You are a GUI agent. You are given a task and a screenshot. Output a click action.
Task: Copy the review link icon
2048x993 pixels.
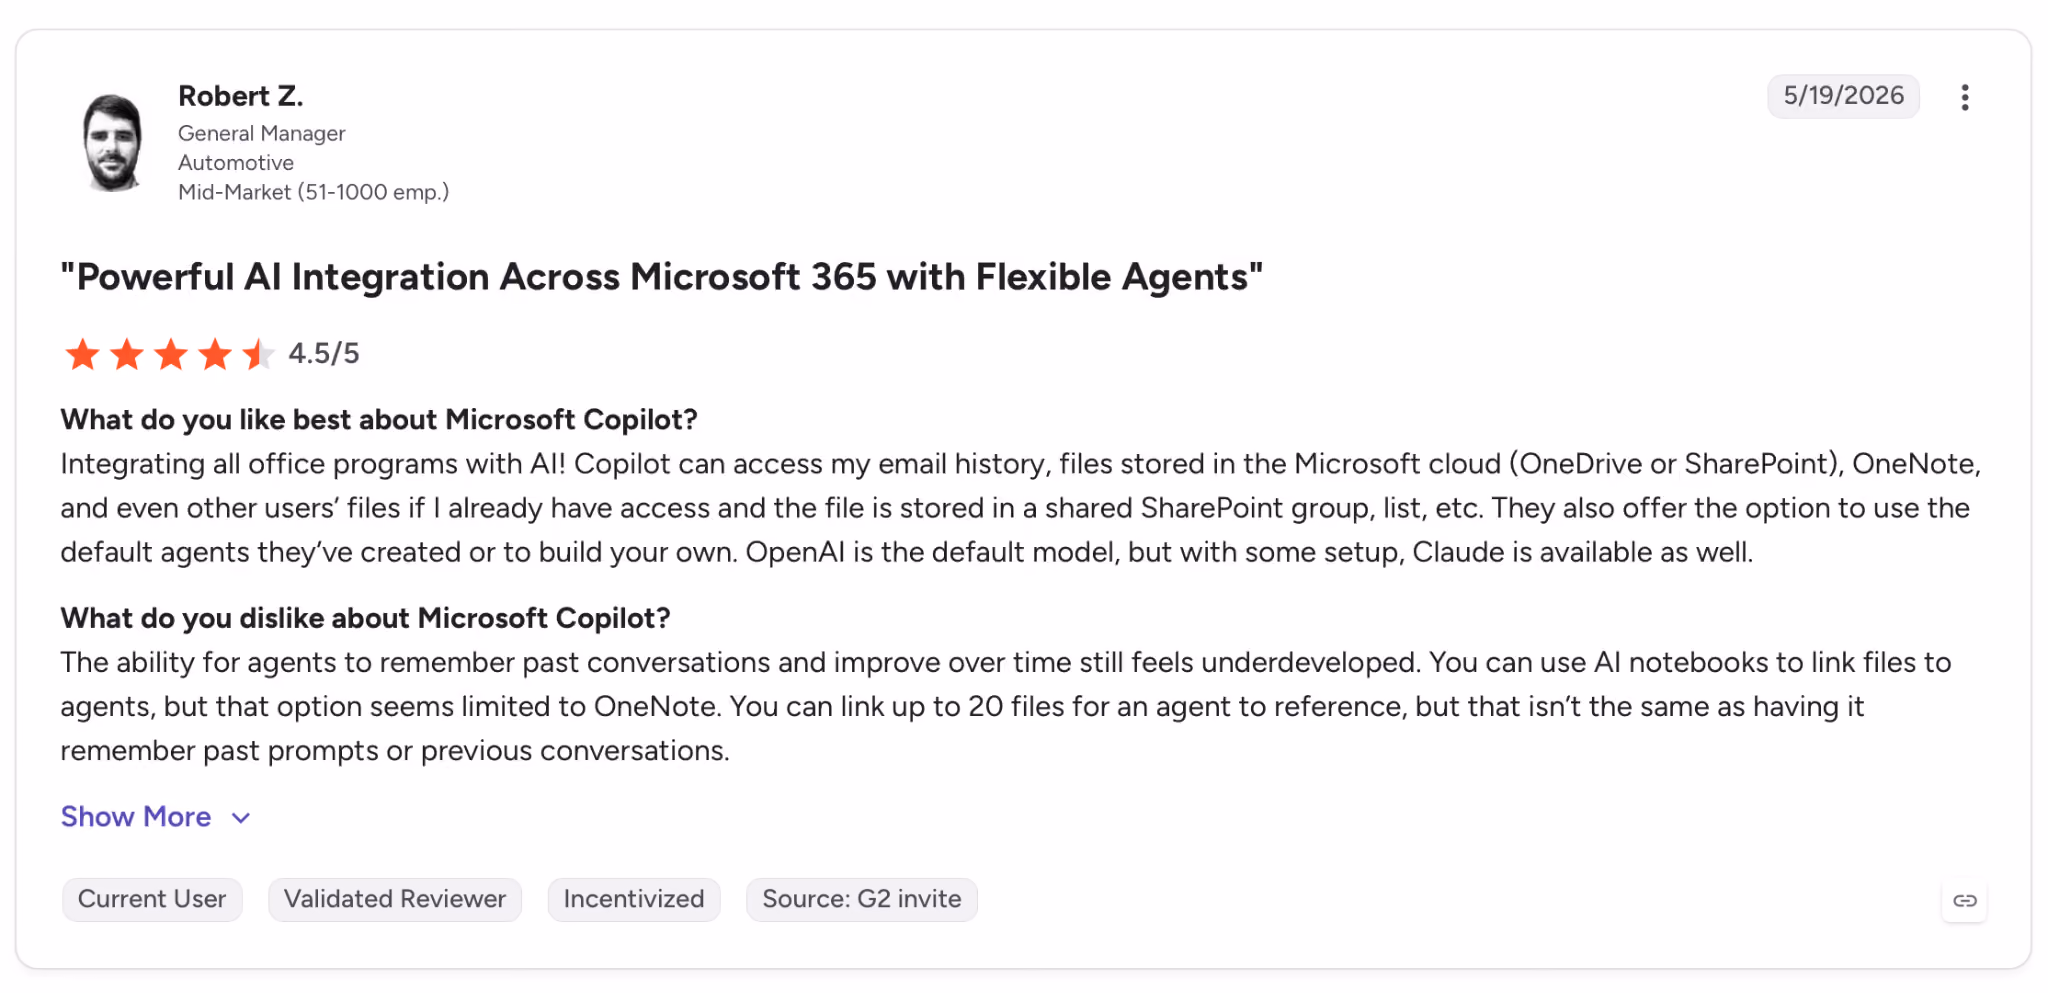coord(1964,900)
